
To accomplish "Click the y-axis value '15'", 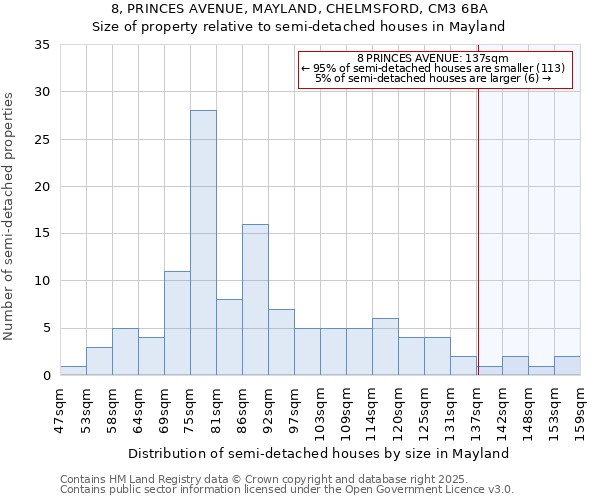I will pos(42,234).
